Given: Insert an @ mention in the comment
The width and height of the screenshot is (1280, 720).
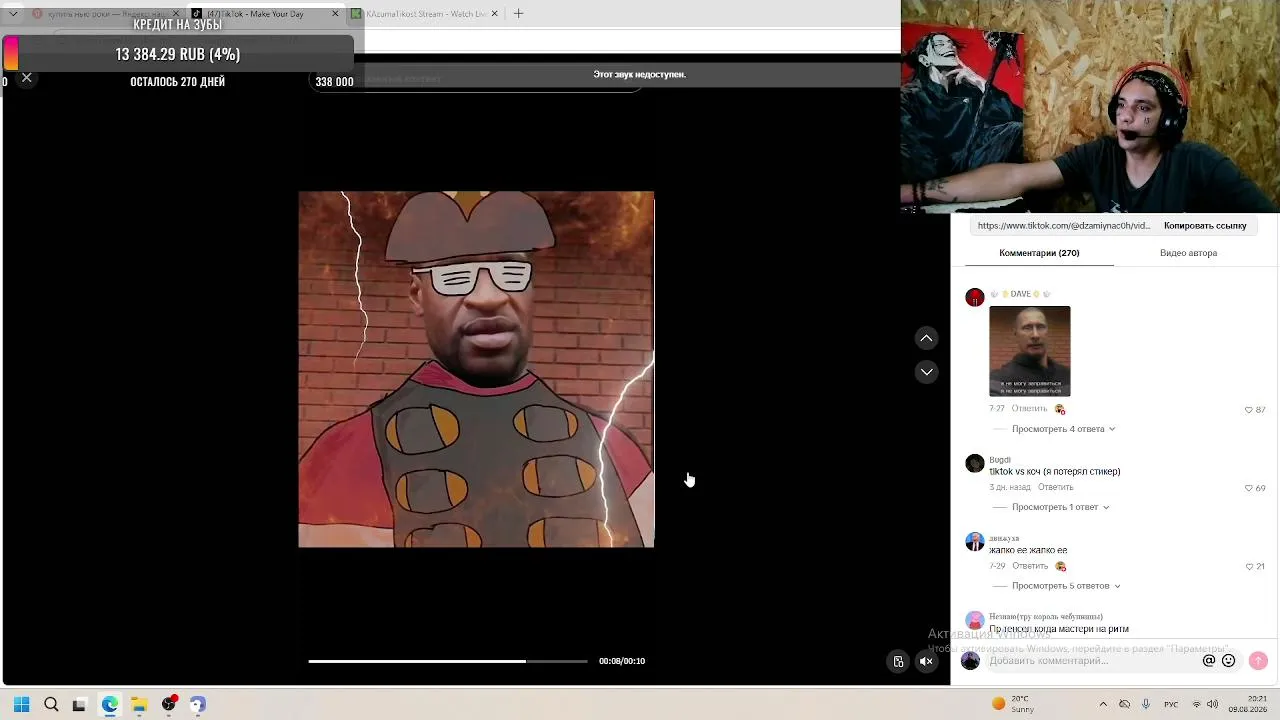Looking at the screenshot, I should tap(1209, 661).
